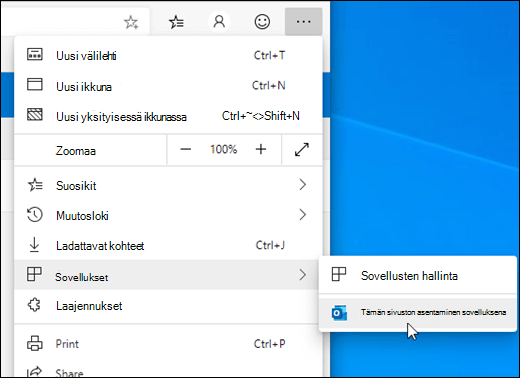Enter full screen with the diagonal arrow icon
This screenshot has width=520, height=378.
[x=302, y=149]
